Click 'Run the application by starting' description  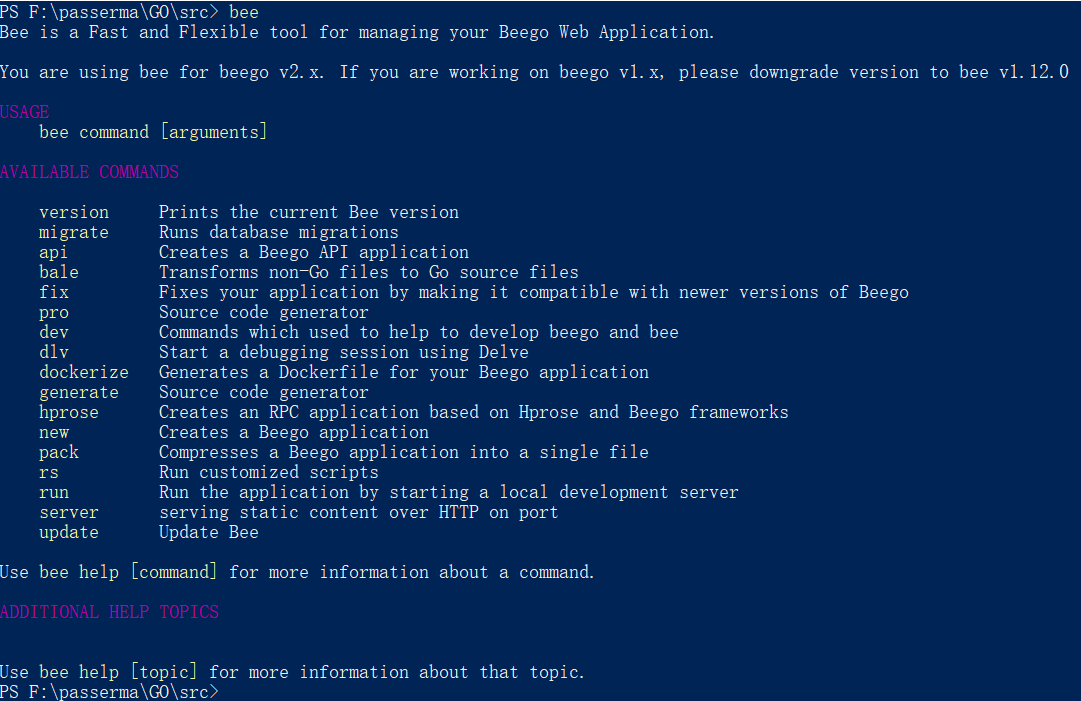tap(449, 493)
